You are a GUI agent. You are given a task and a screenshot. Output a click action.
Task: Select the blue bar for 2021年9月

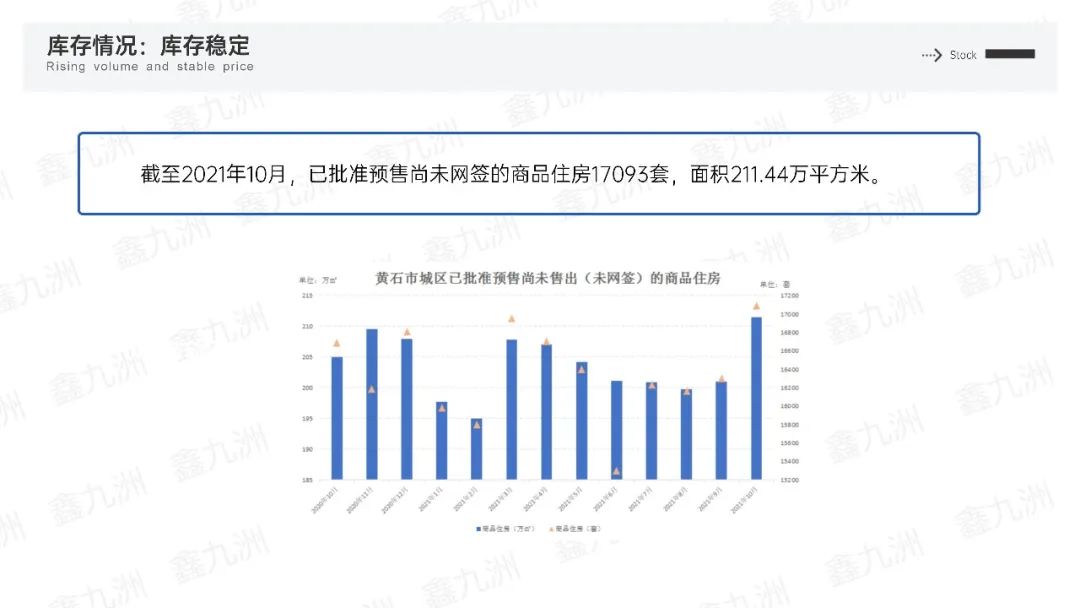(721, 430)
